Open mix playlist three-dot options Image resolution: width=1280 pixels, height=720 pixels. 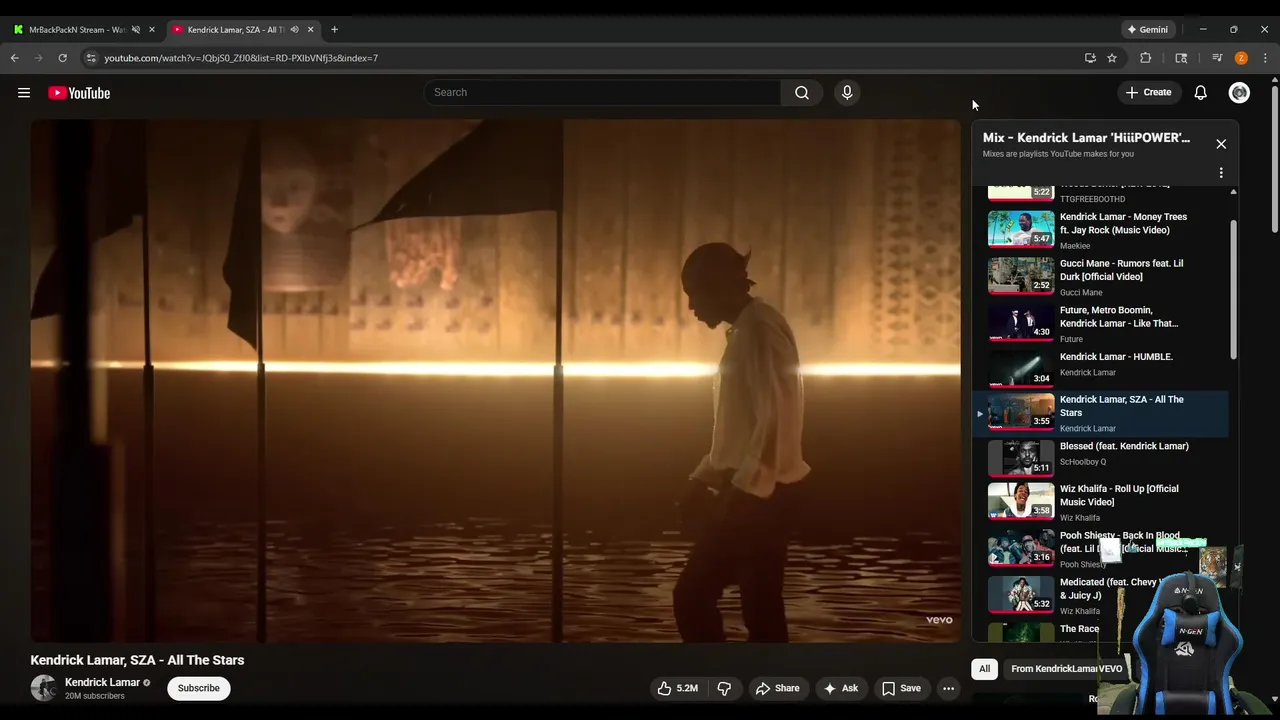pos(1221,173)
